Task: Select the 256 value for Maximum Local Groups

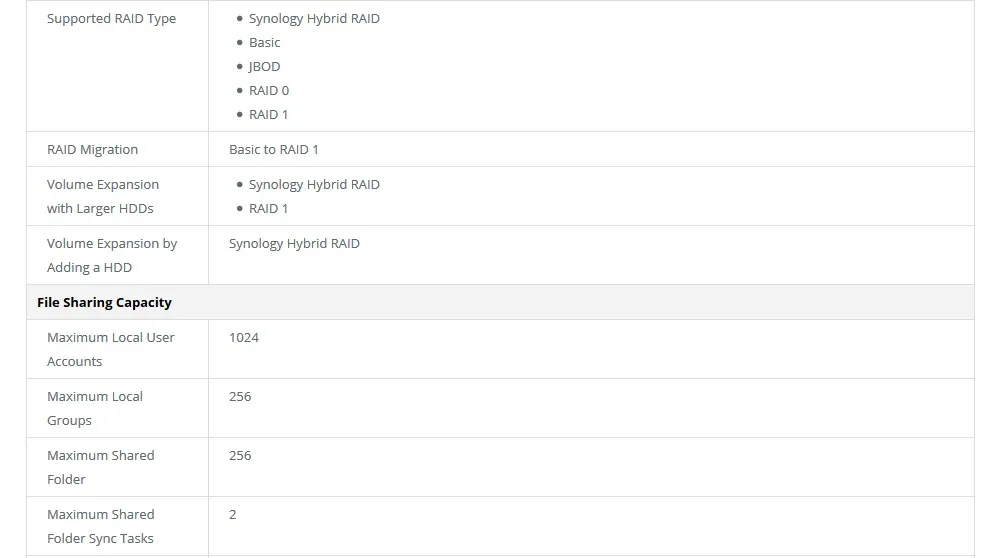Action: click(x=240, y=397)
